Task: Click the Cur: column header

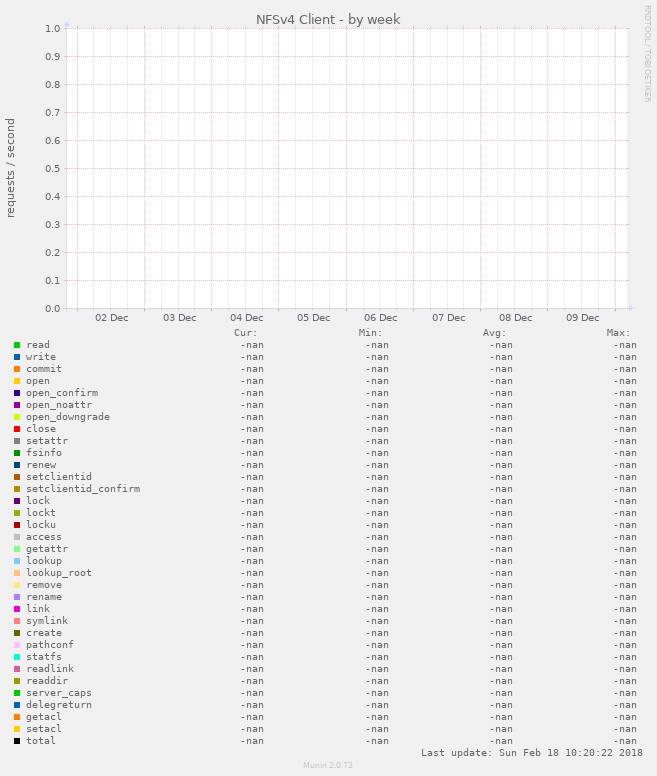Action: click(245, 333)
